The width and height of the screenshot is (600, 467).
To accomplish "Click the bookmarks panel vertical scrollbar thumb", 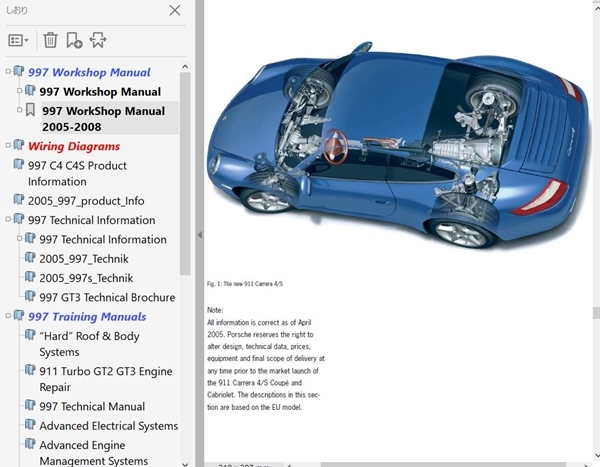I will click(185, 173).
